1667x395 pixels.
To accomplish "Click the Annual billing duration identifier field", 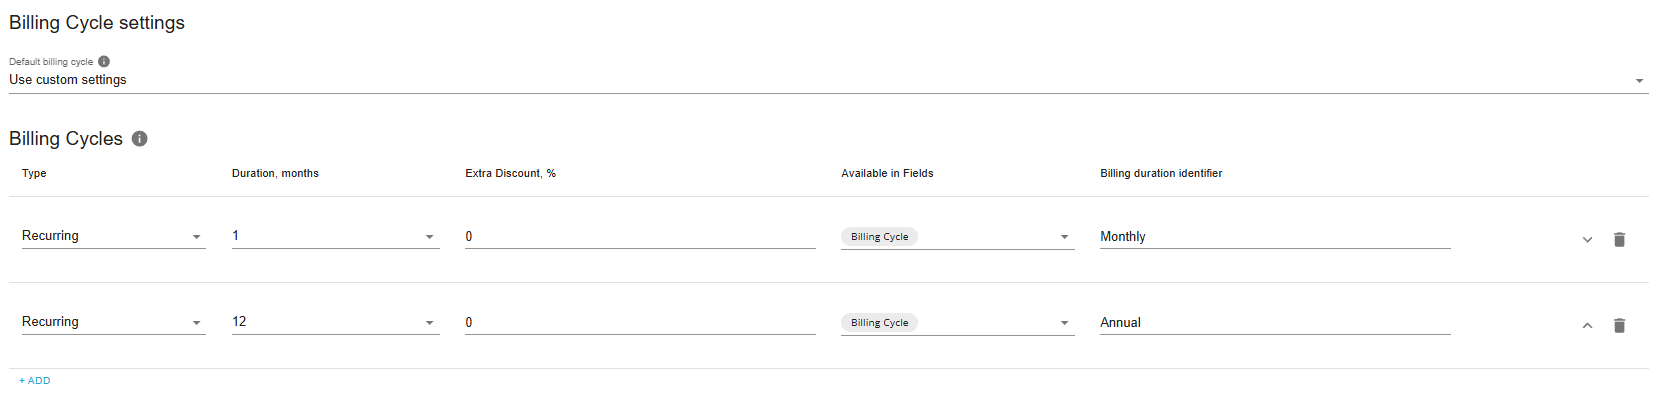I will [x=1275, y=323].
